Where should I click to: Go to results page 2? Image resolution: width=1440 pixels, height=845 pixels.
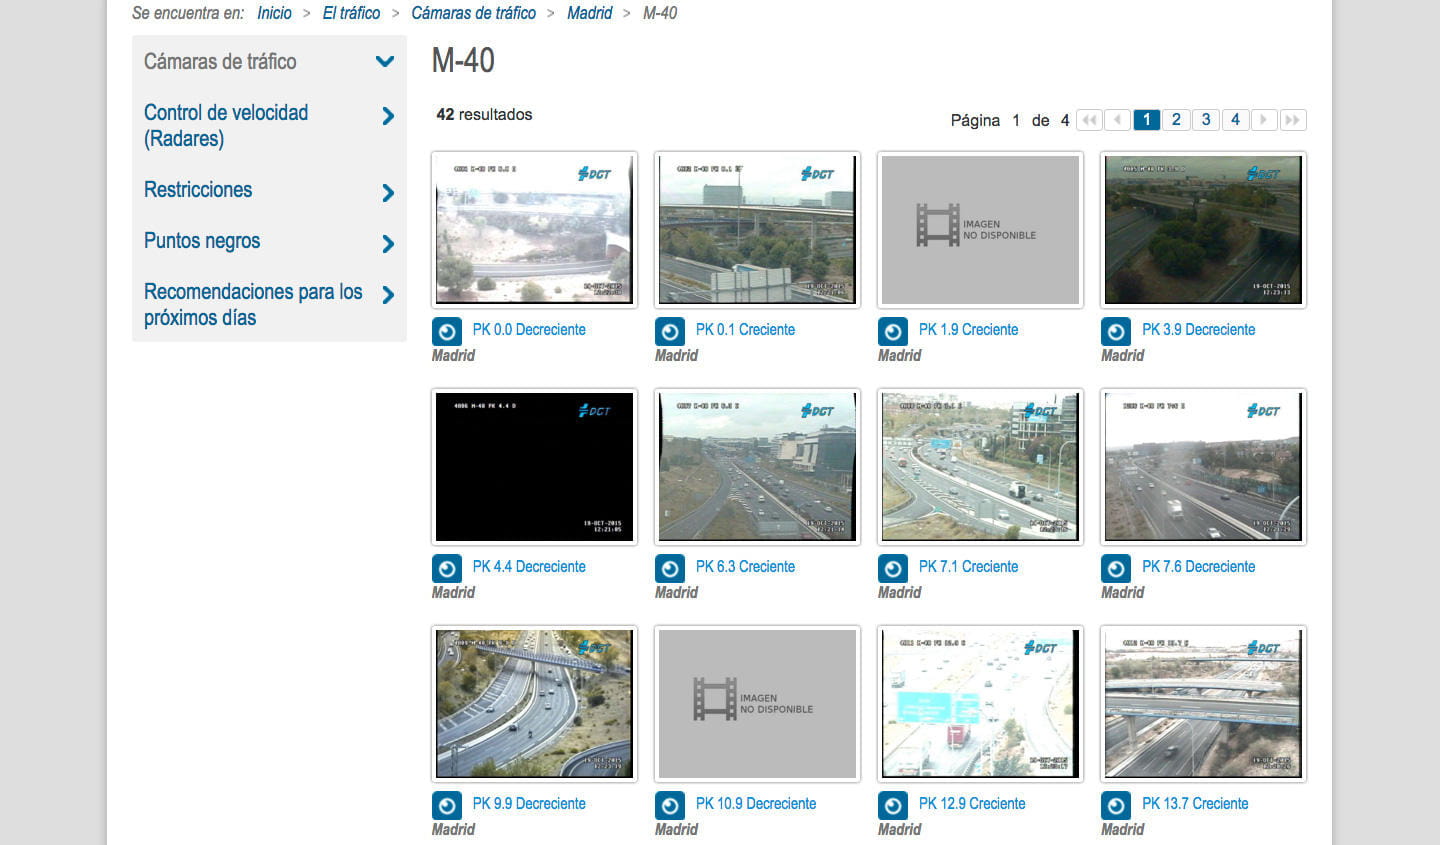click(1176, 120)
